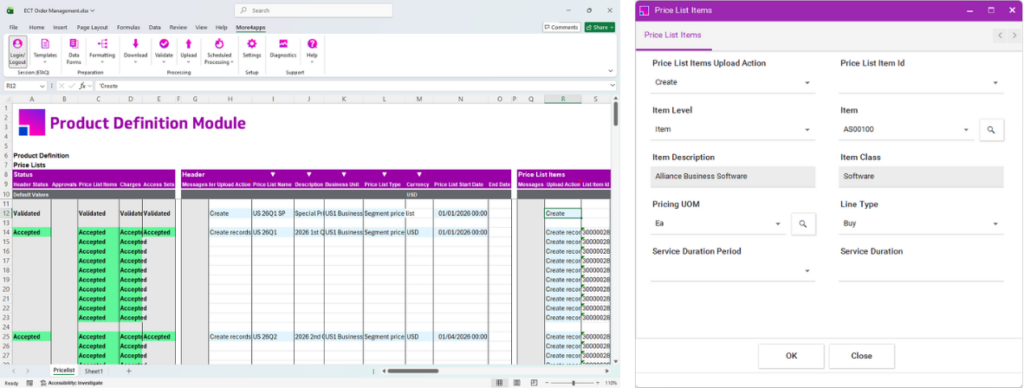Viewport: 1024px width, 388px height.
Task: Switch to Page Break Preview in the status bar
Action: 534,383
